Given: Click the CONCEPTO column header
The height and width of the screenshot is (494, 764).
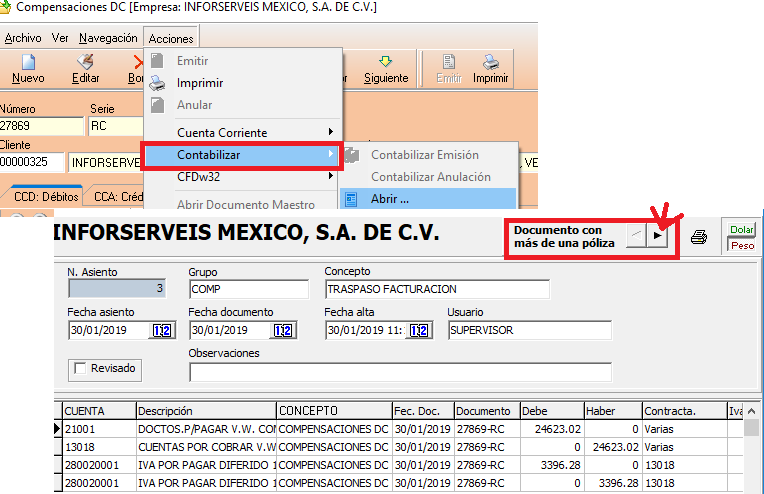Looking at the screenshot, I should (x=334, y=411).
